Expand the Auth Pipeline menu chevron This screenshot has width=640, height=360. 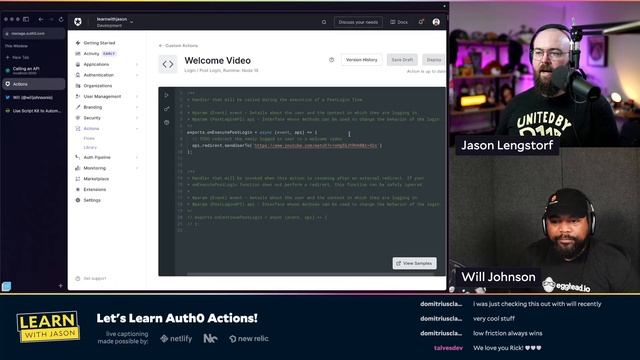point(137,157)
